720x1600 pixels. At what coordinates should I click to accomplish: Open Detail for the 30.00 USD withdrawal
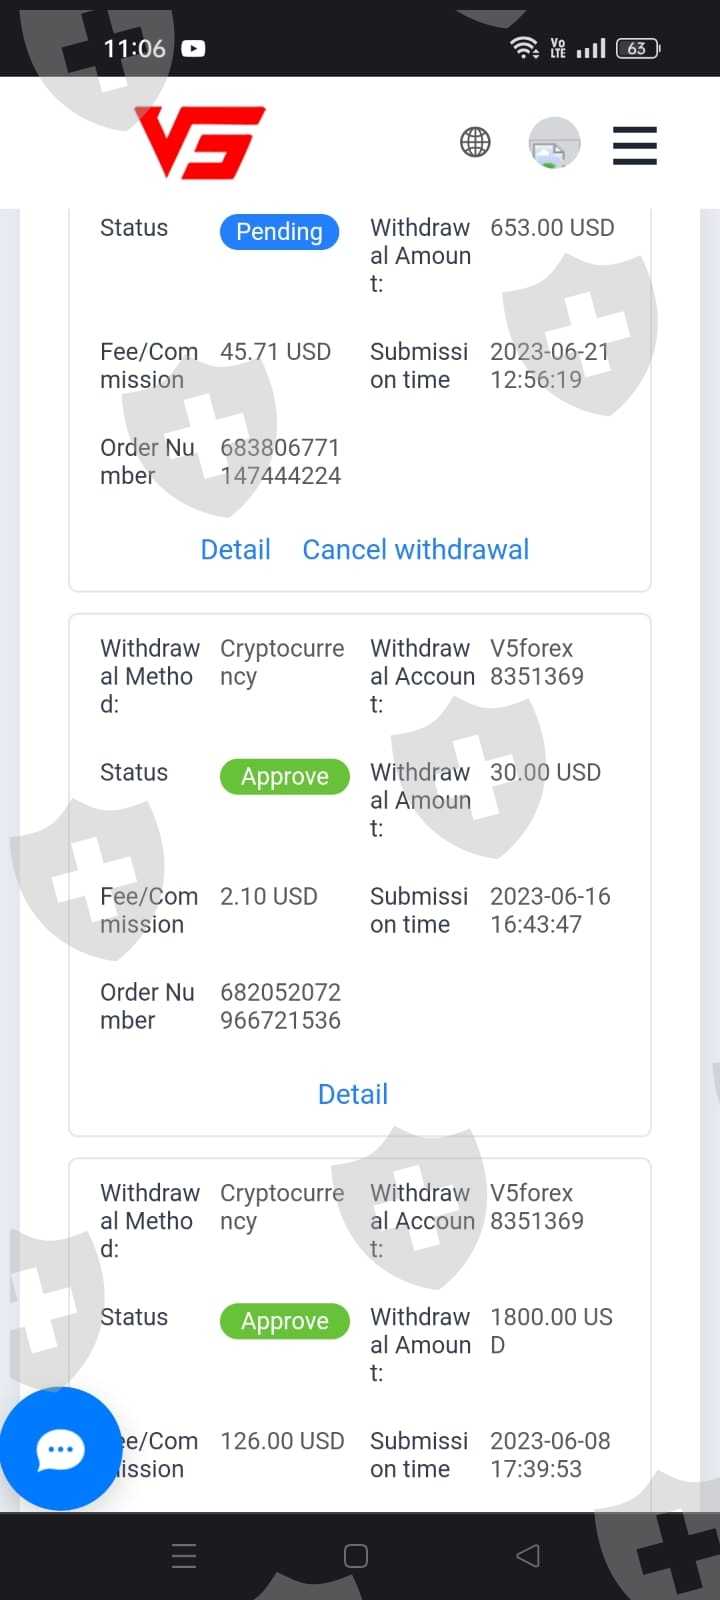tap(353, 1094)
